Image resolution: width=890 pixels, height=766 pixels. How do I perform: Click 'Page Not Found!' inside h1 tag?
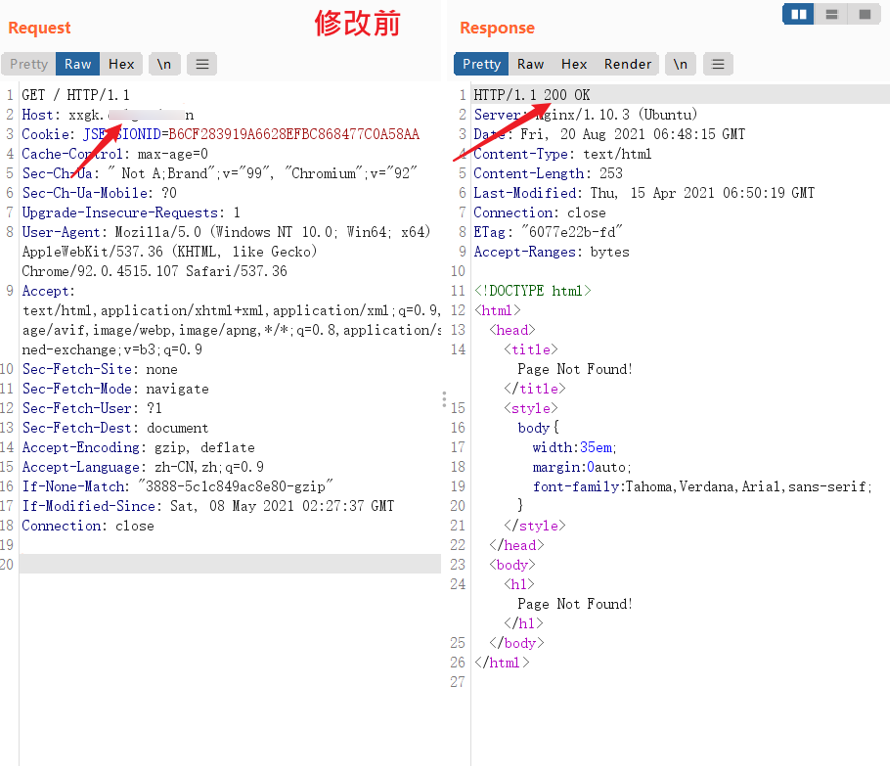click(x=574, y=604)
